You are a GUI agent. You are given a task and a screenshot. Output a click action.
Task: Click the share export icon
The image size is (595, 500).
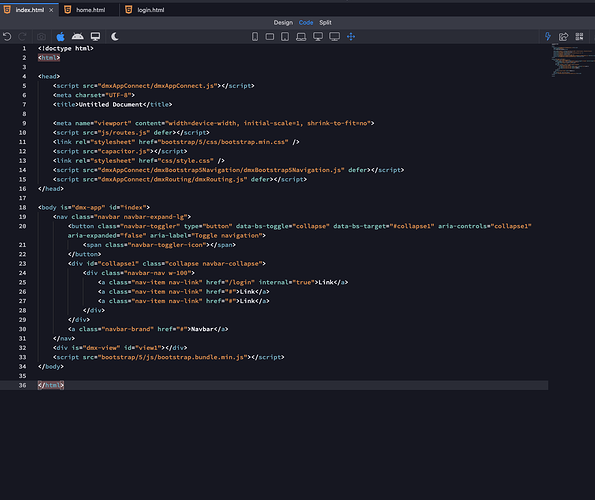[x=564, y=36]
